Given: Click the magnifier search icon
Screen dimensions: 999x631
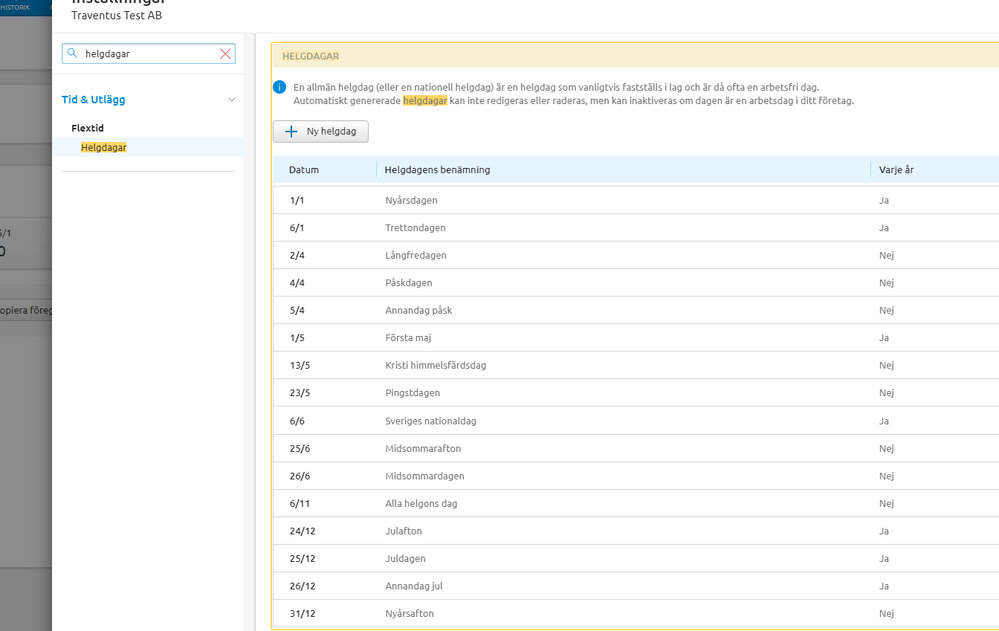Looking at the screenshot, I should click(72, 54).
